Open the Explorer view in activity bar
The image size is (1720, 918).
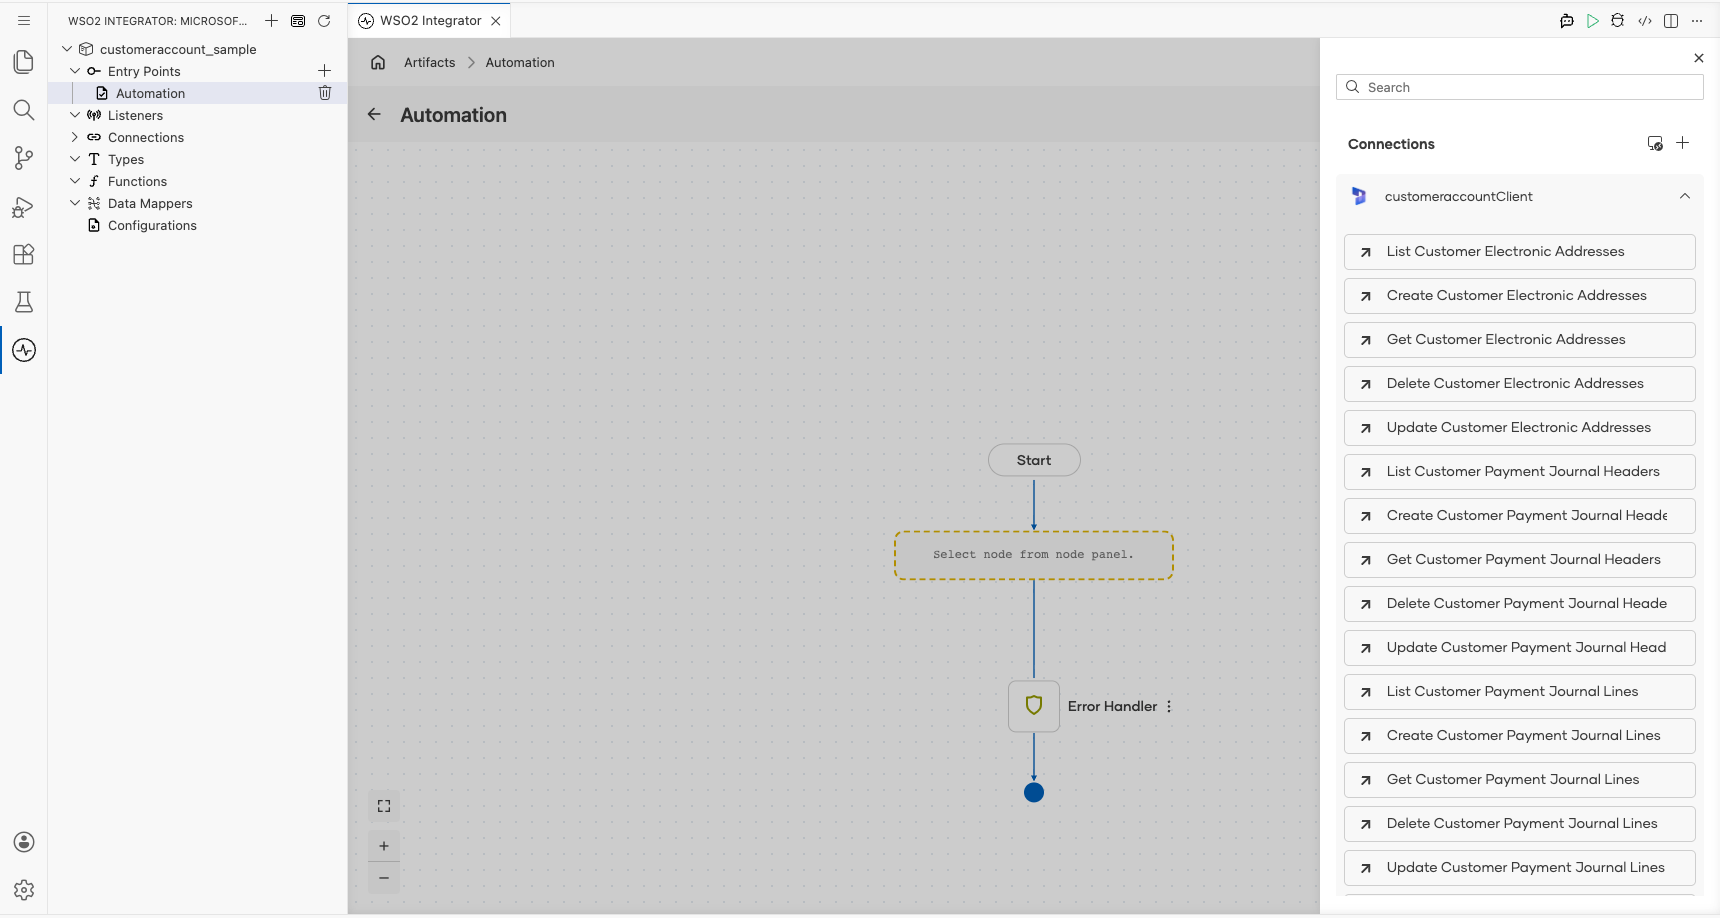pos(24,62)
